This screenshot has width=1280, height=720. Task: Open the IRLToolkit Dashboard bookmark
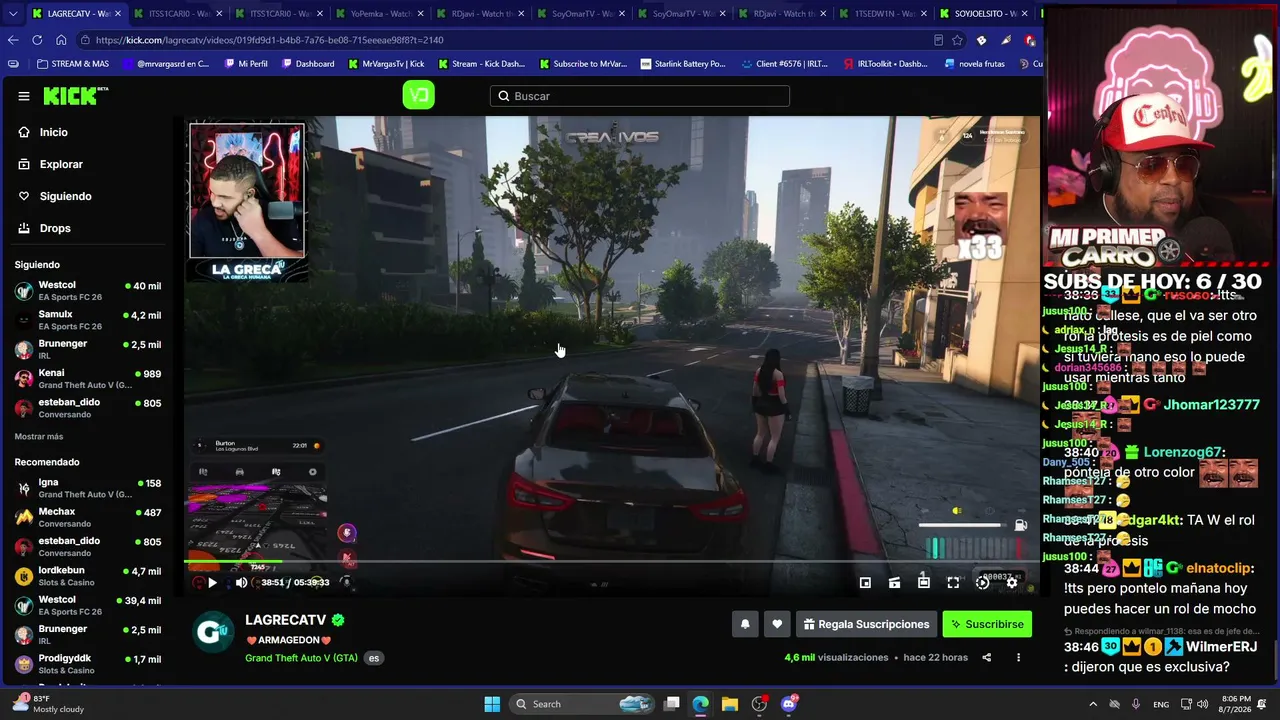pyautogui.click(x=885, y=64)
